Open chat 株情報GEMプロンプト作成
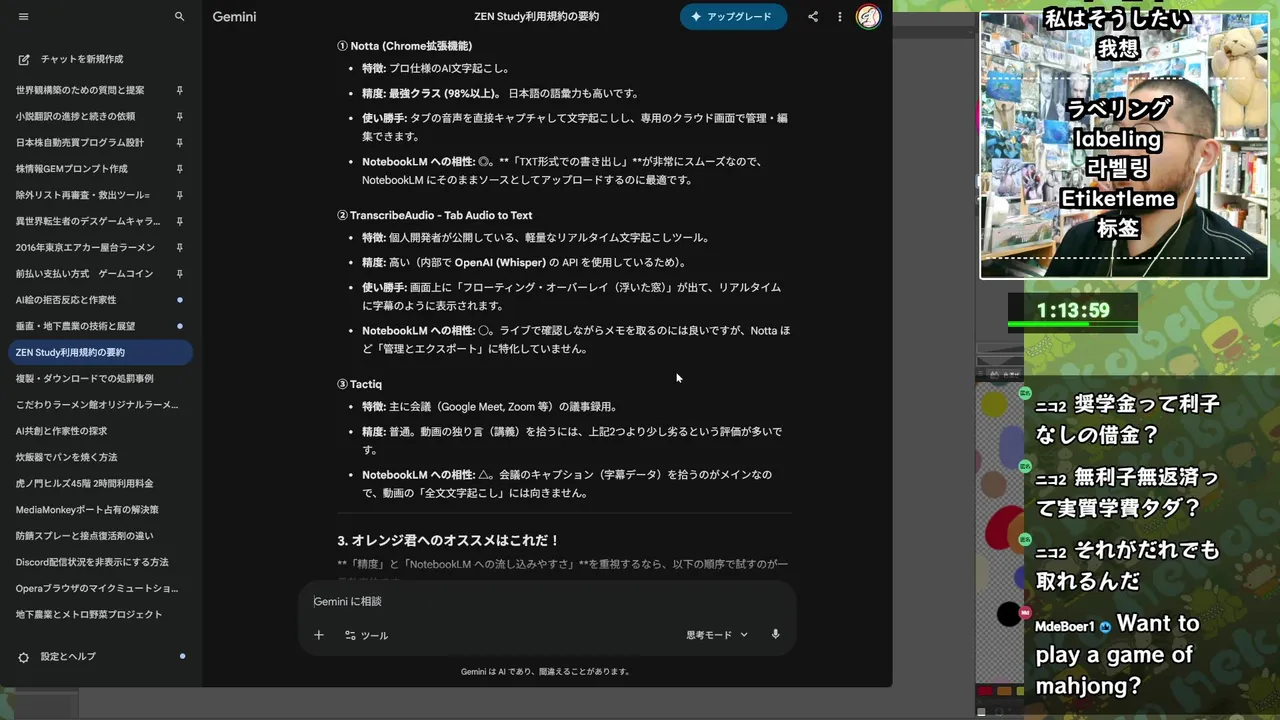Viewport: 1280px width, 720px height. pos(72,169)
